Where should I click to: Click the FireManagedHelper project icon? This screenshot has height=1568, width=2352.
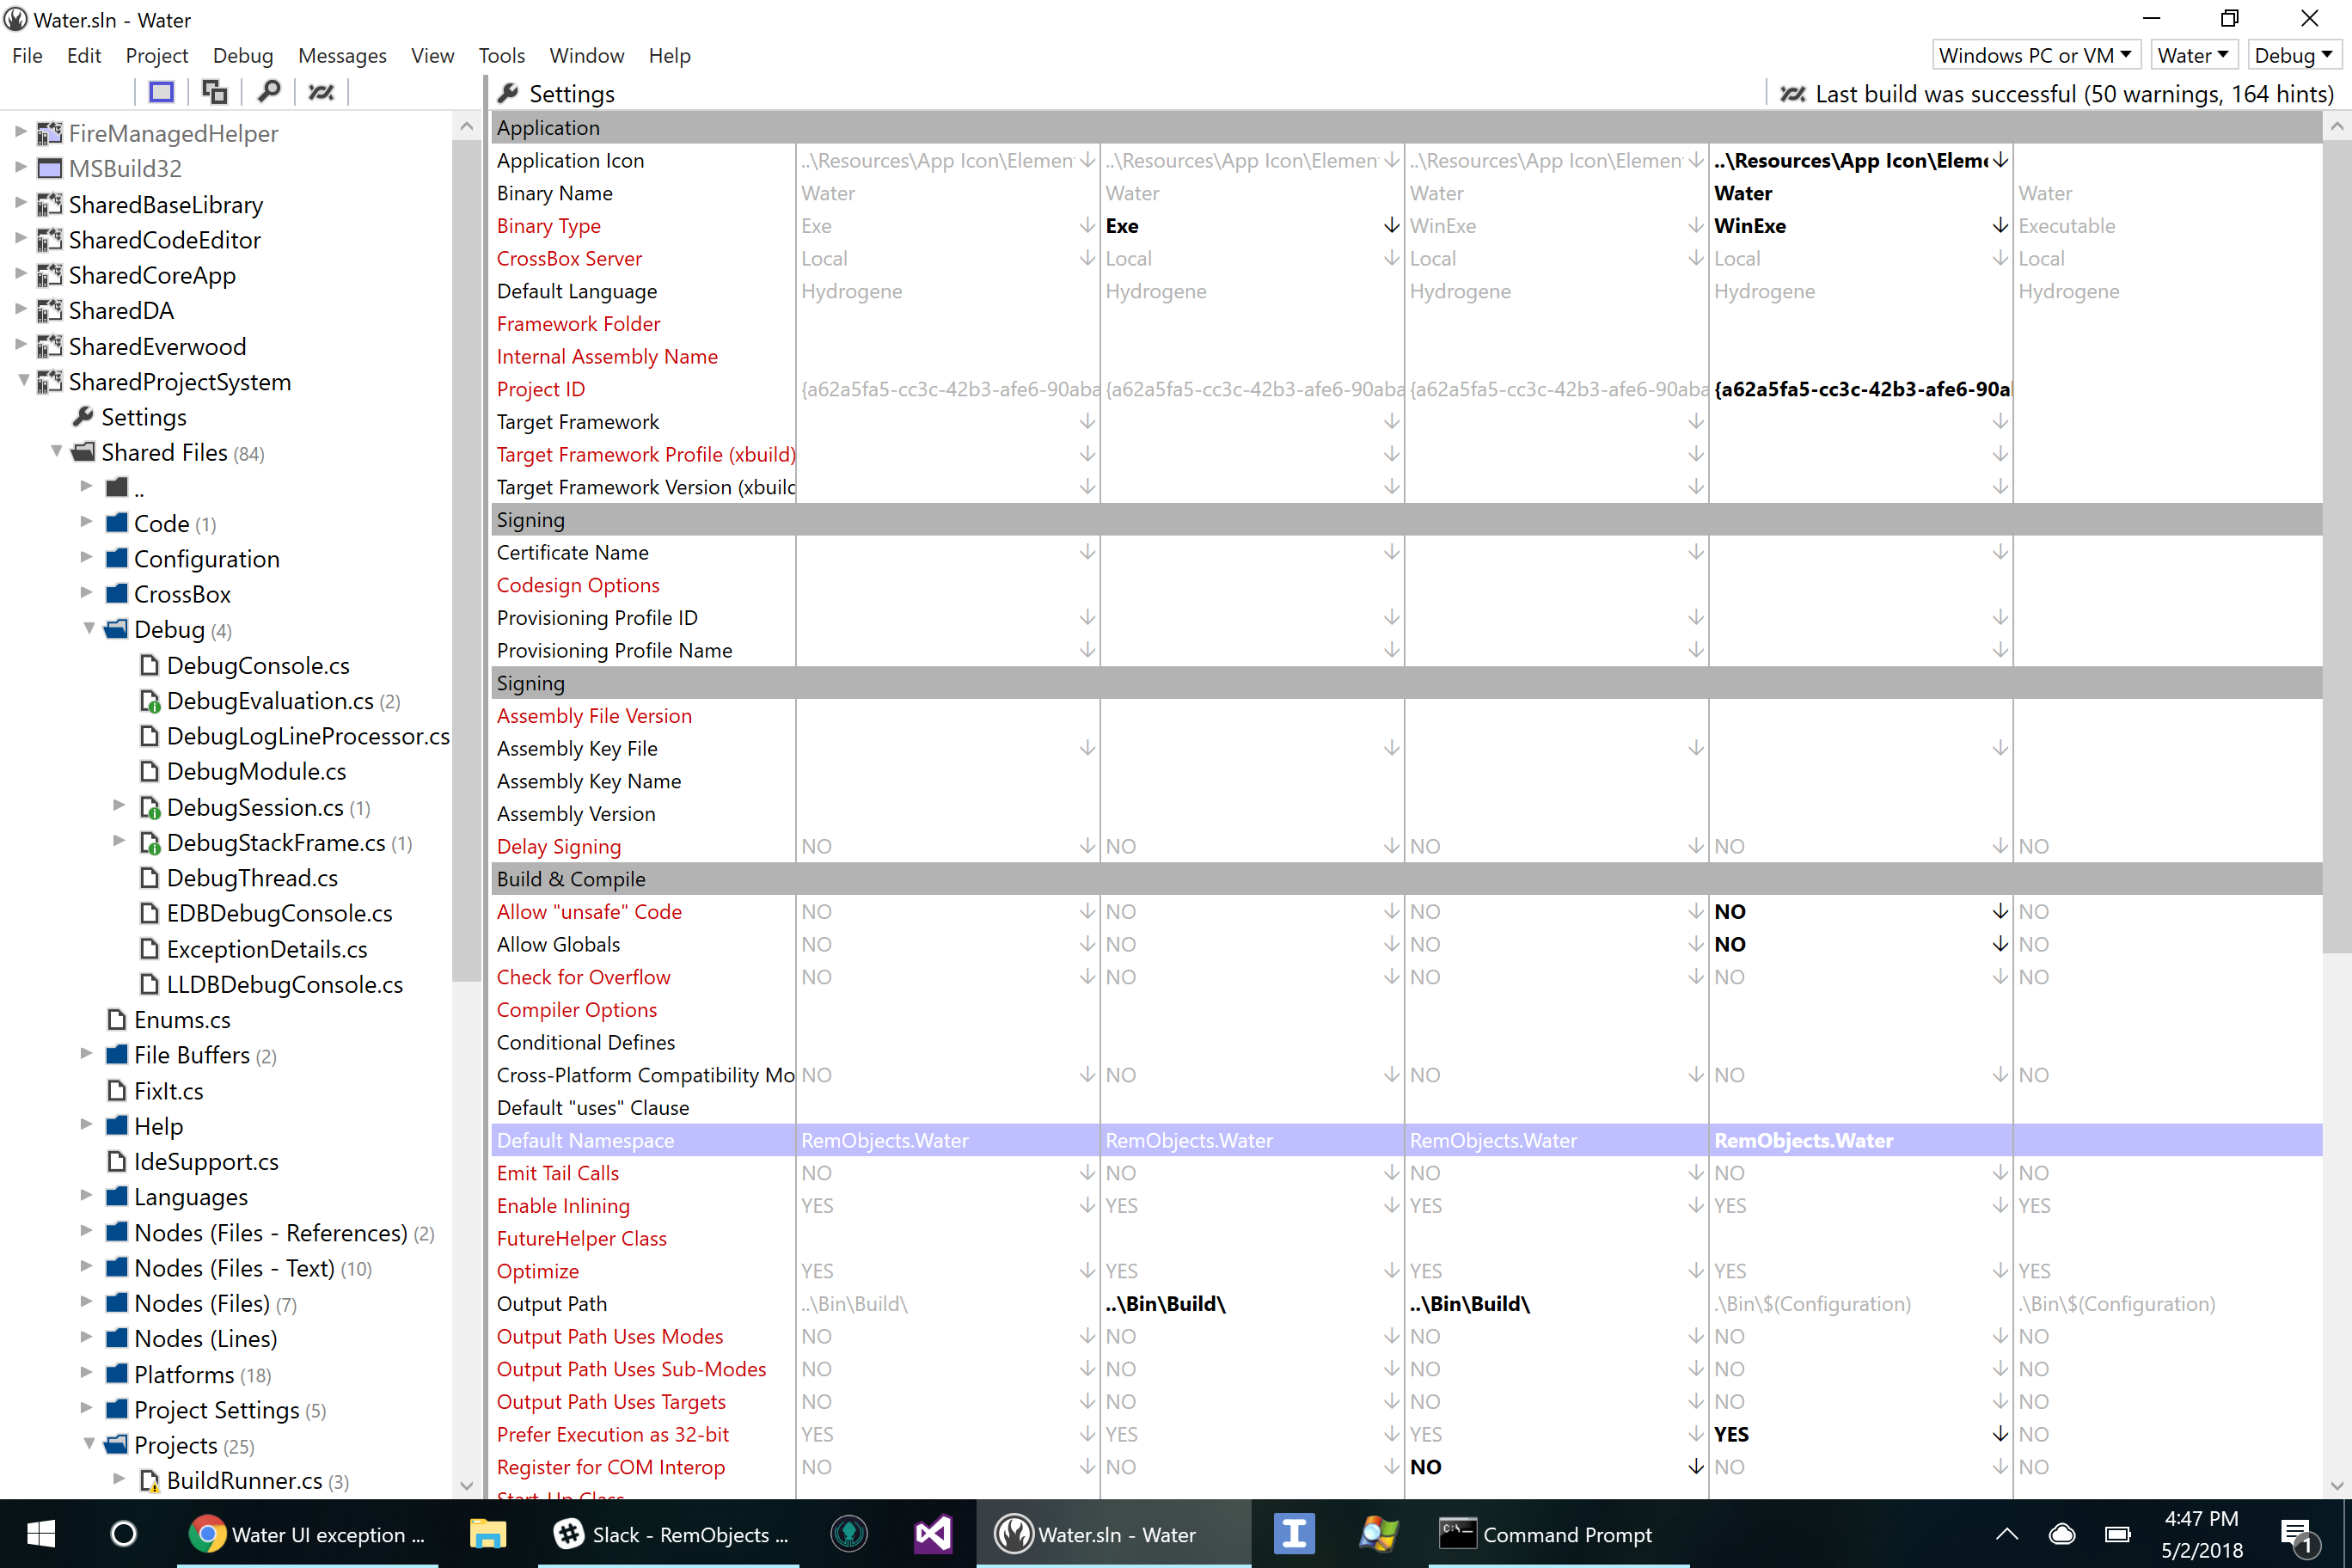click(x=49, y=133)
